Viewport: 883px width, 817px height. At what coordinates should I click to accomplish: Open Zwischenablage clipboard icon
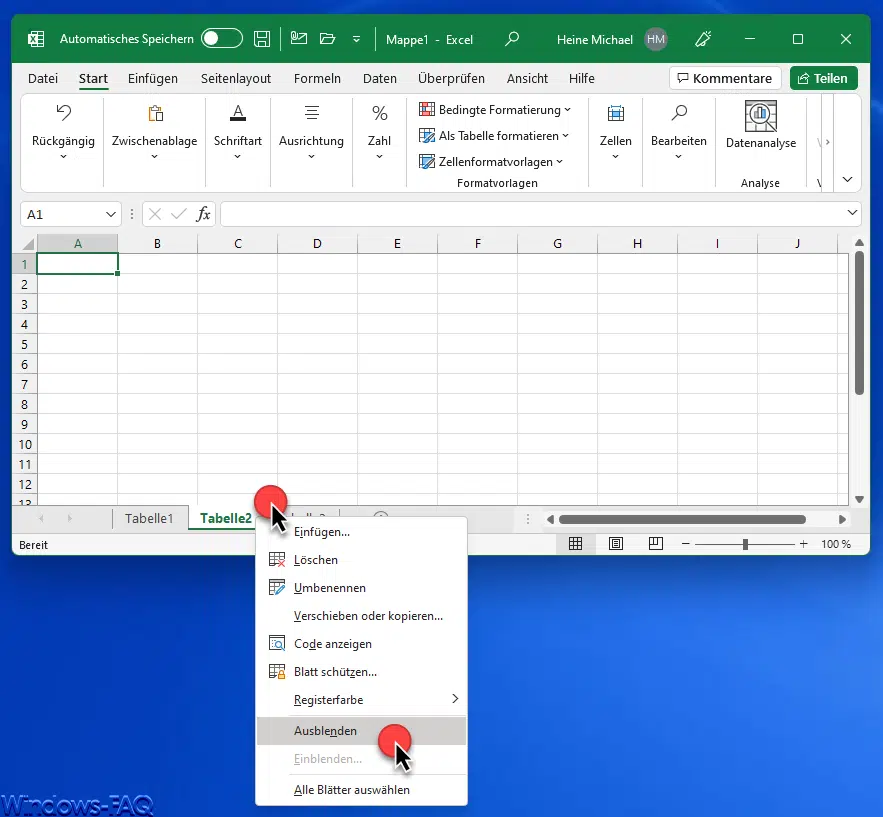coord(155,113)
